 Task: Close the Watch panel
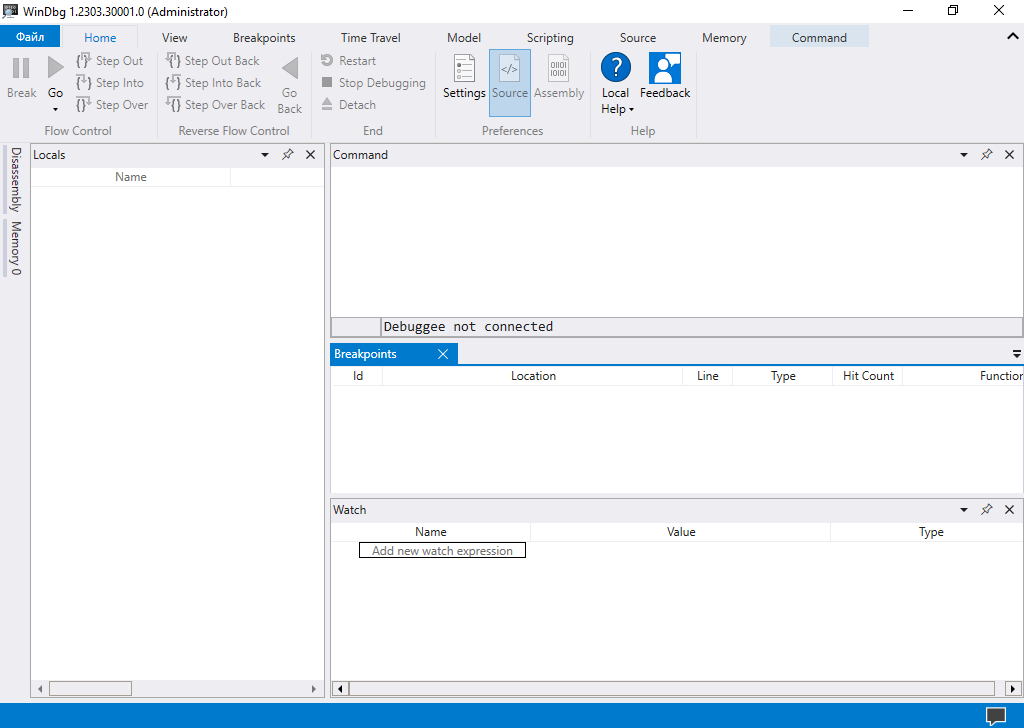1009,510
